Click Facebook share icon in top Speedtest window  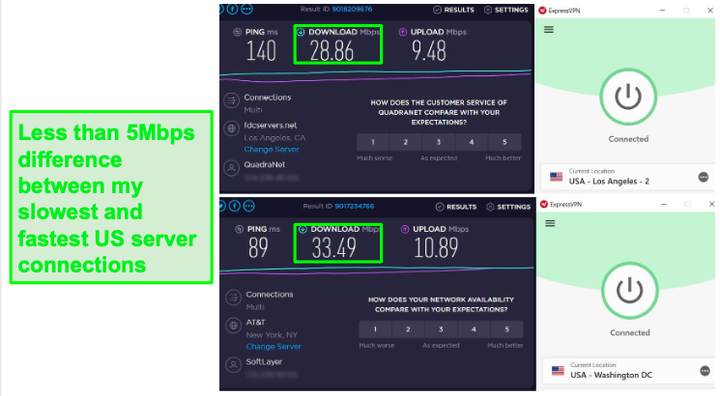tap(233, 9)
